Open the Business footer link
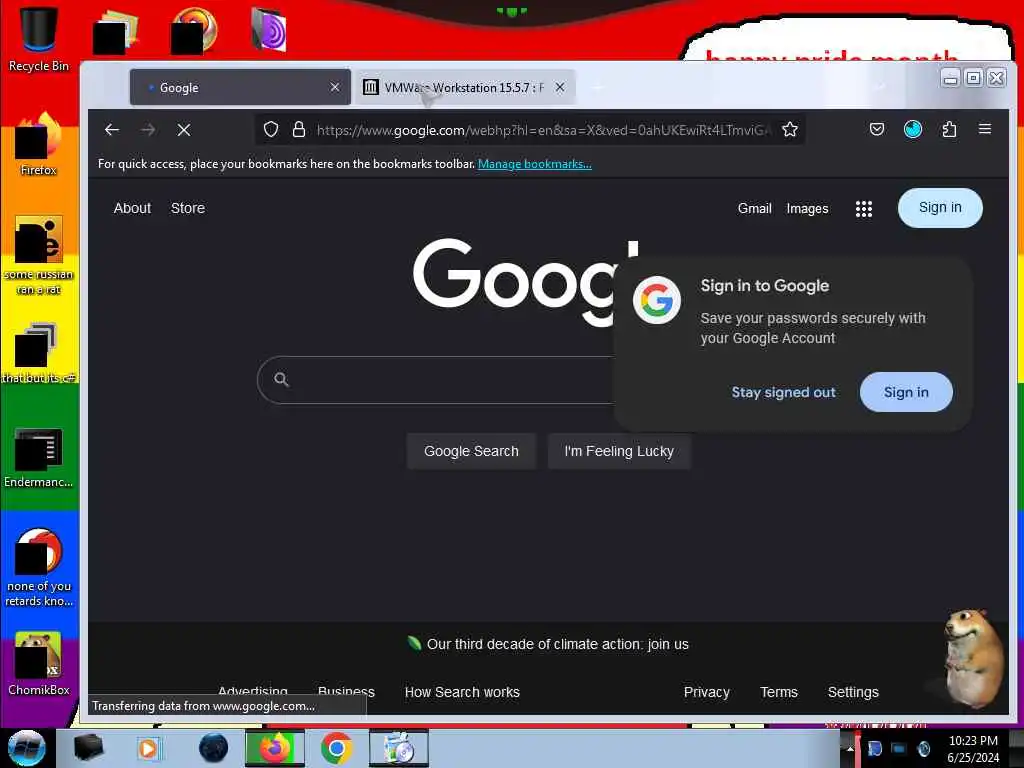Image resolution: width=1024 pixels, height=768 pixels. click(346, 692)
